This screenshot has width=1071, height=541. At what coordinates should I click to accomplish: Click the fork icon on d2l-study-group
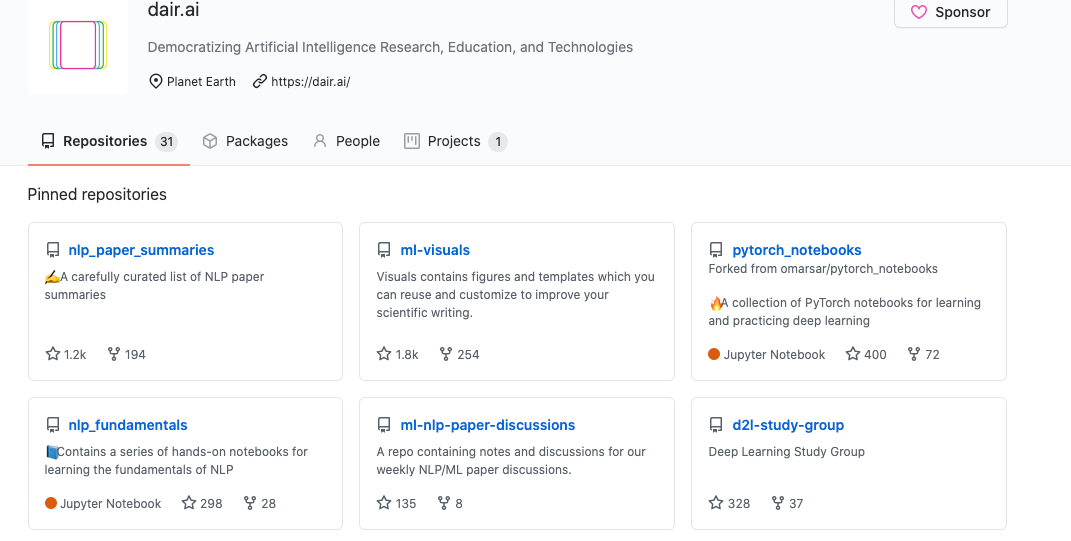(778, 503)
